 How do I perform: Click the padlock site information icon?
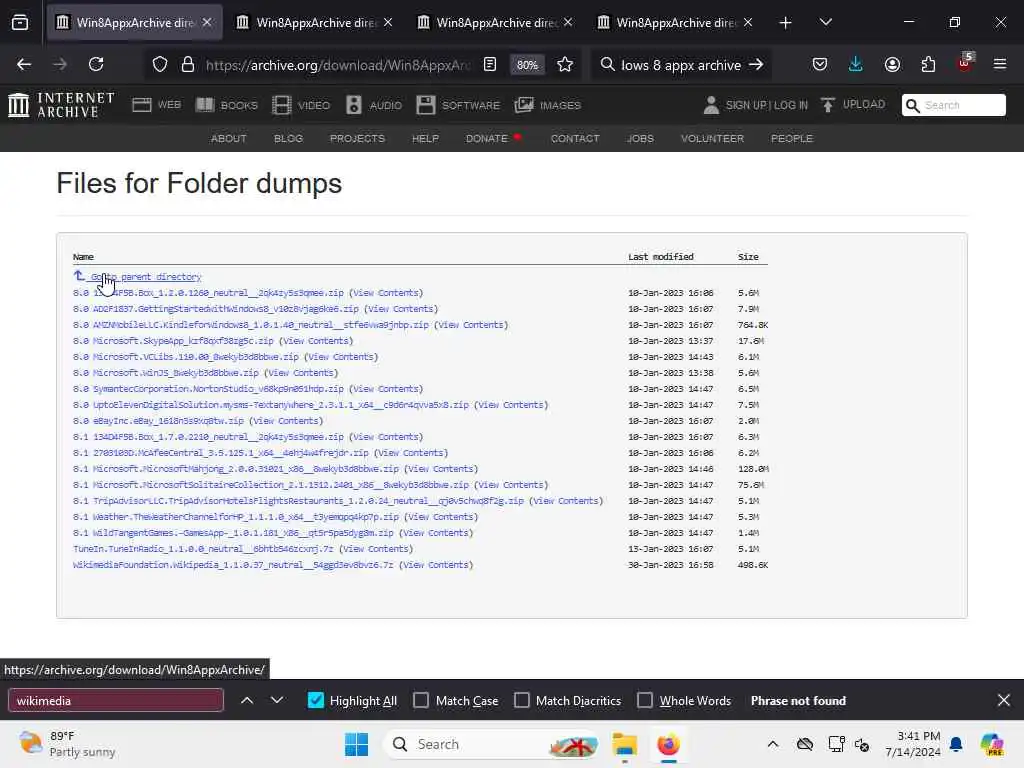(188, 65)
